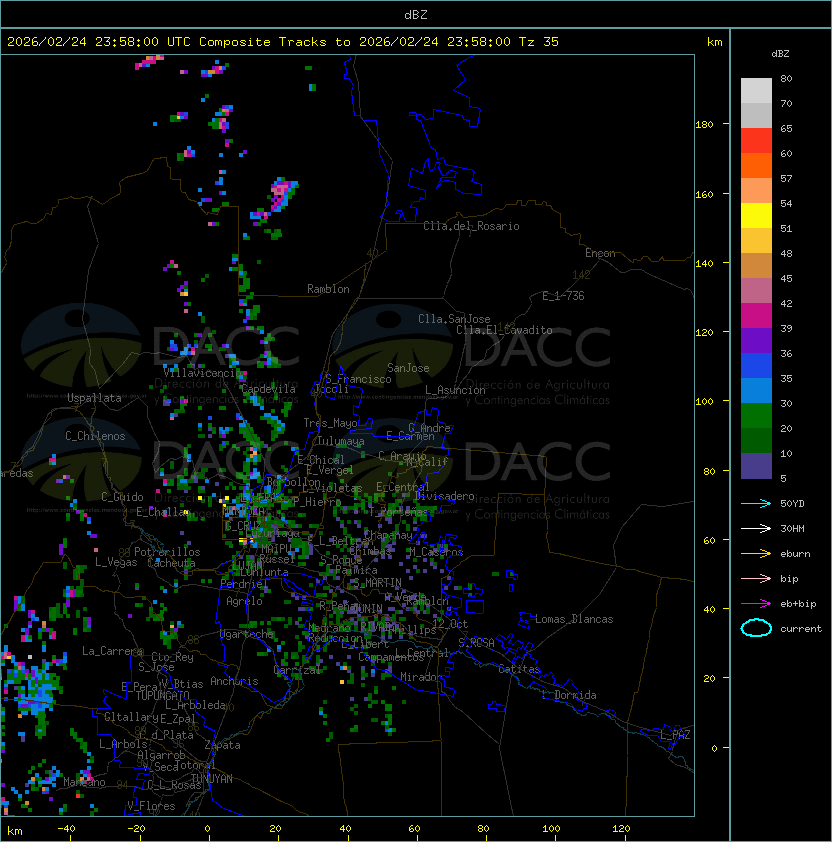The image size is (832, 842).
Task: Click the 'Encon' map label
Action: pos(600,253)
